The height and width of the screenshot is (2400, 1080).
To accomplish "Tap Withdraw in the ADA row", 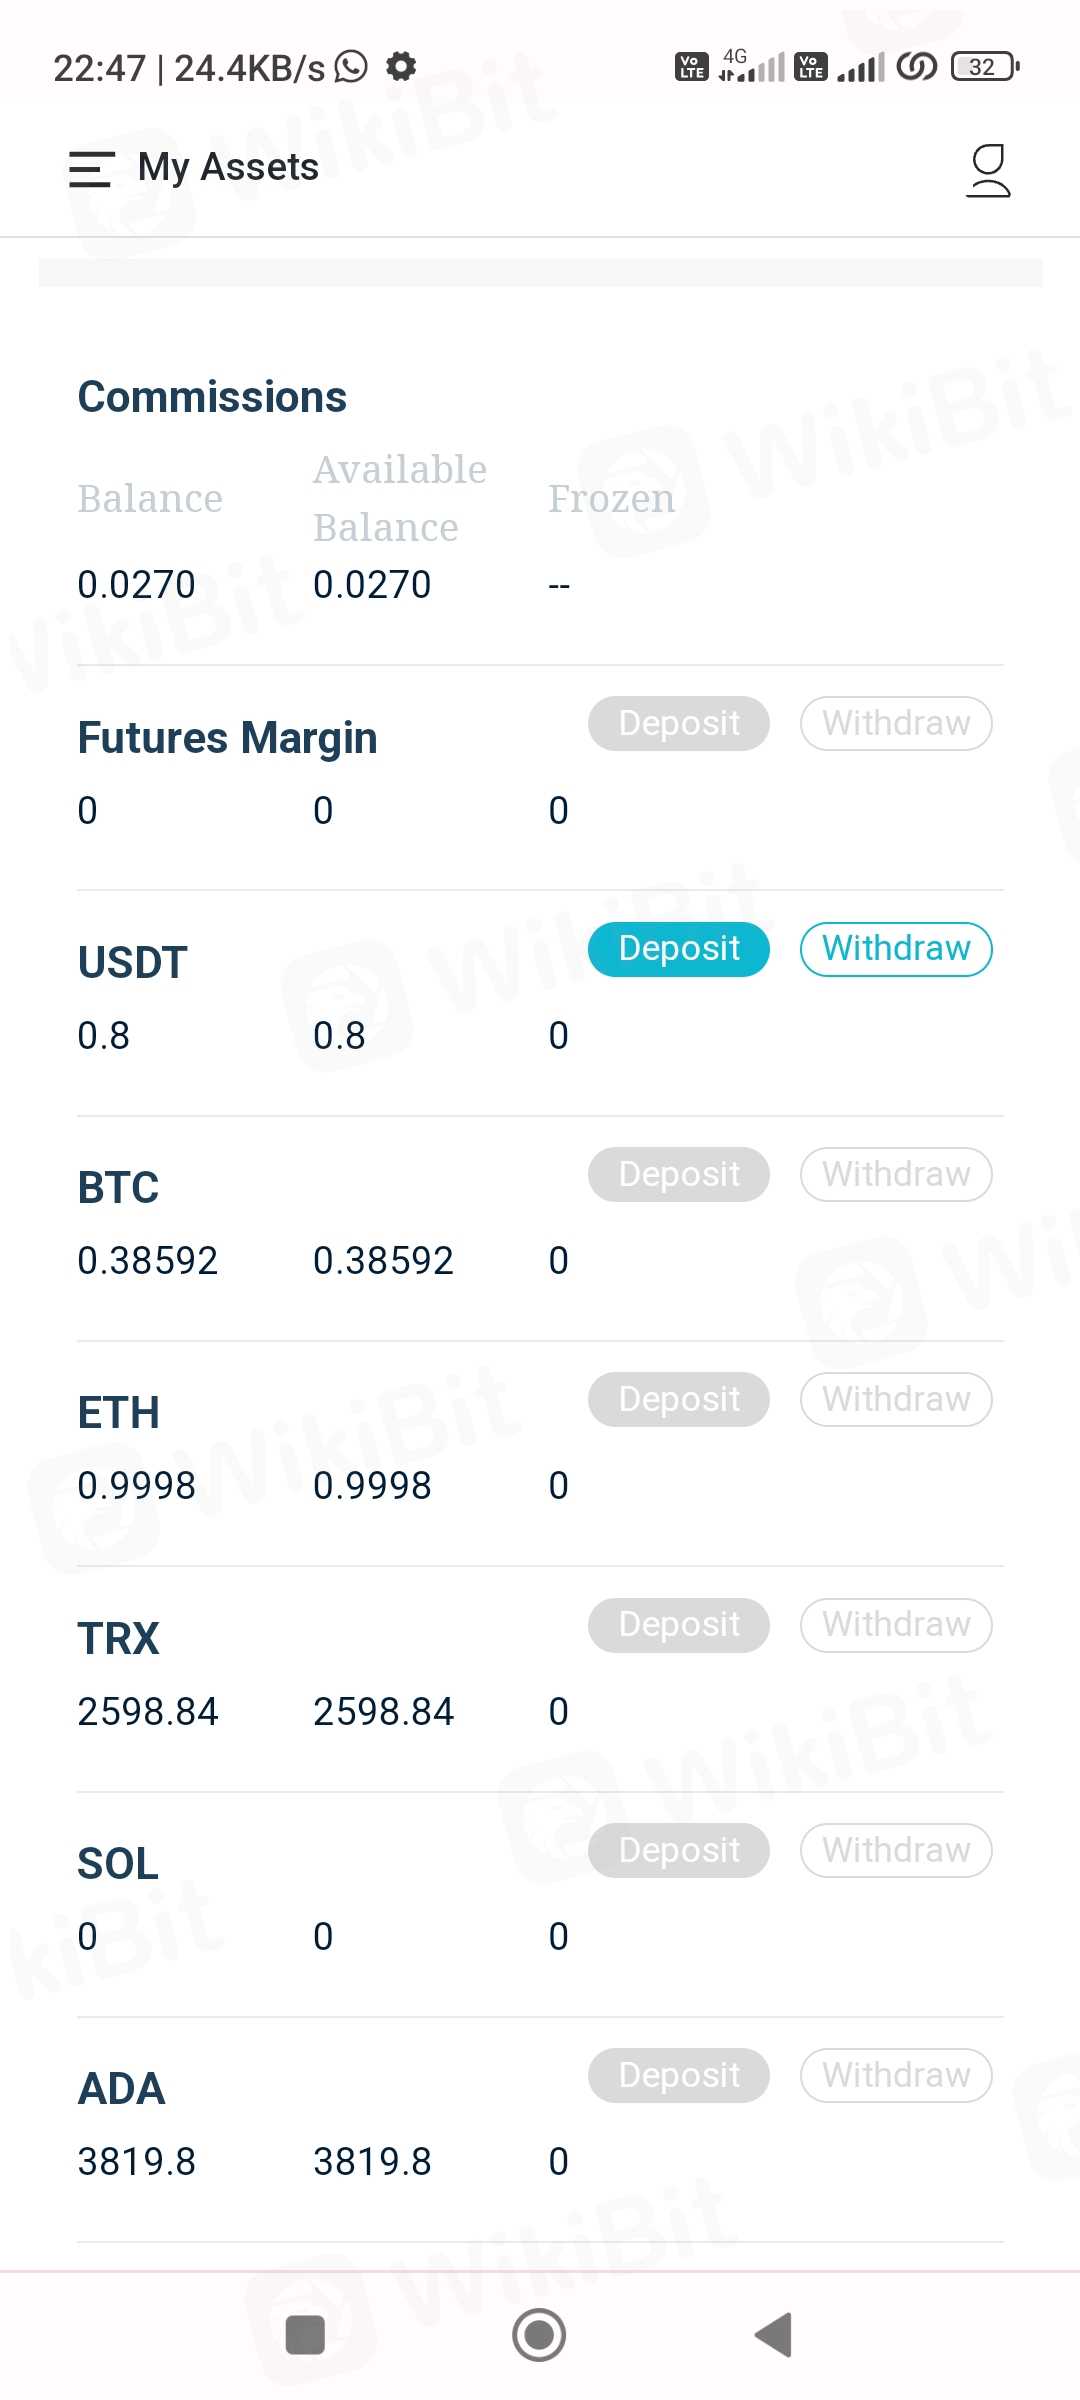I will pos(895,2075).
